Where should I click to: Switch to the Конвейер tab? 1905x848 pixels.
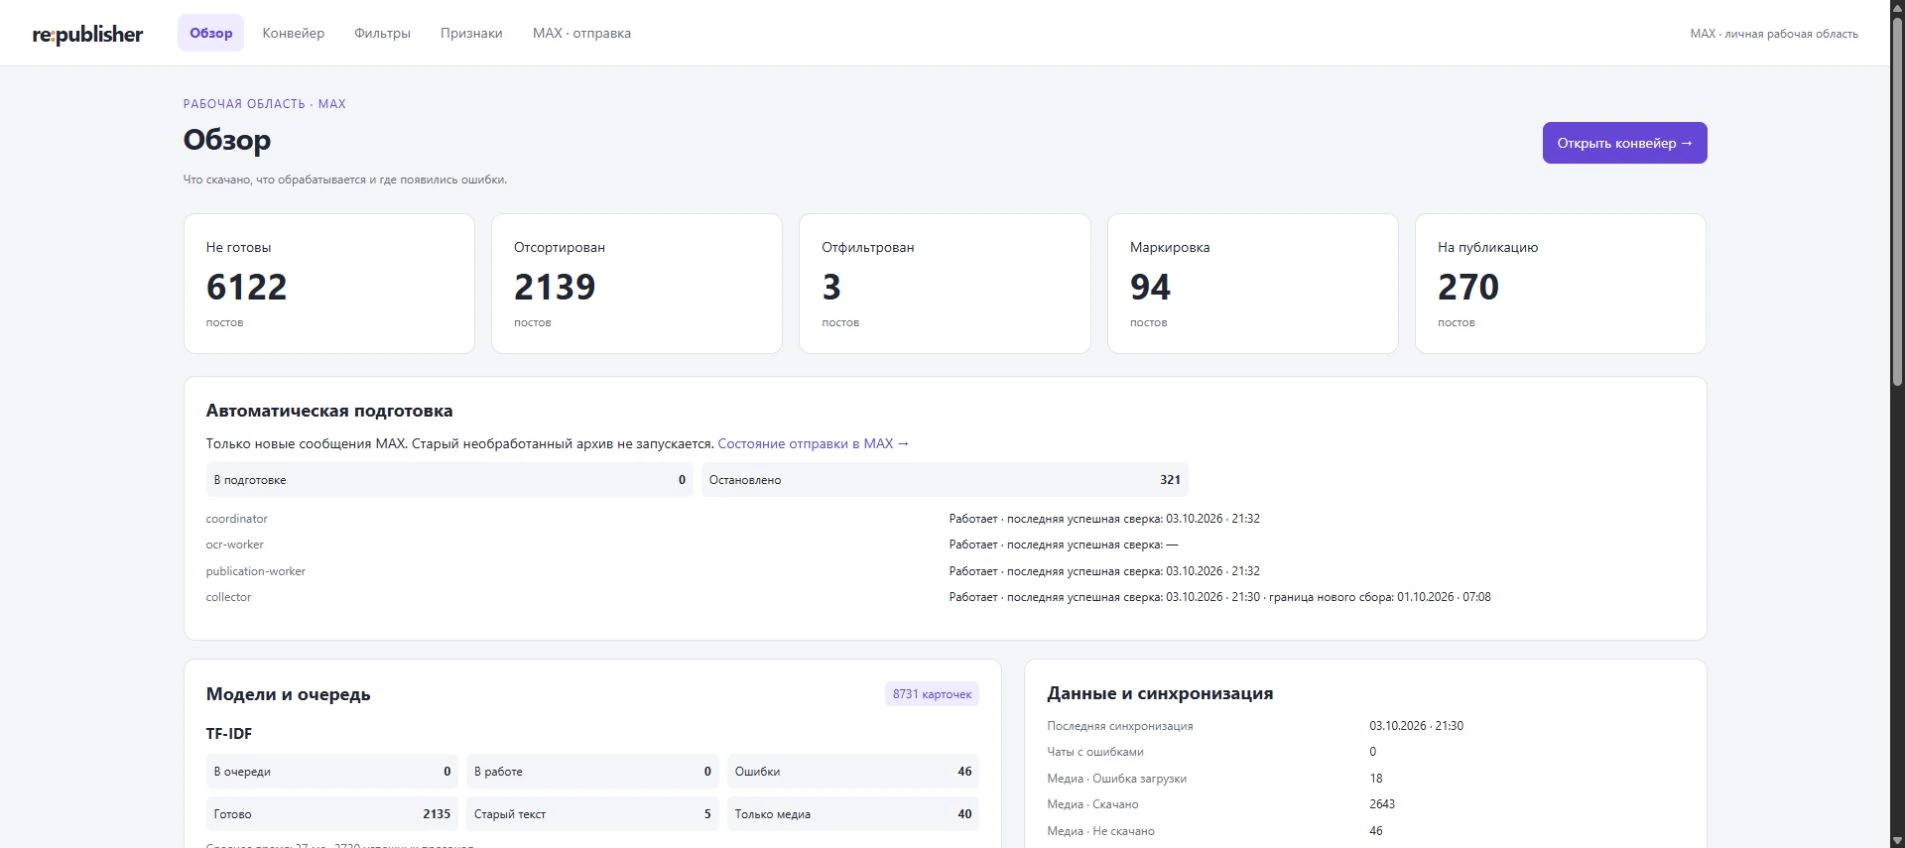[293, 33]
